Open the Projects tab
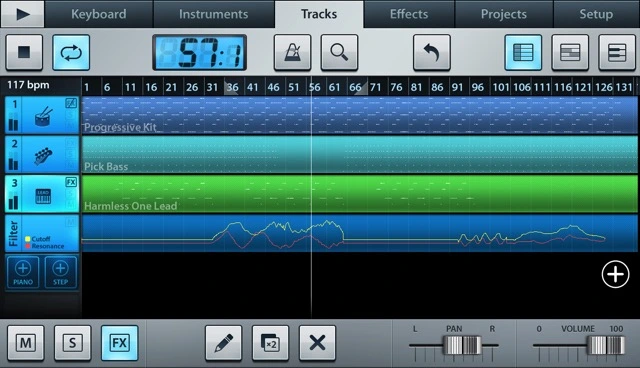This screenshot has height=368, width=640. (x=504, y=14)
